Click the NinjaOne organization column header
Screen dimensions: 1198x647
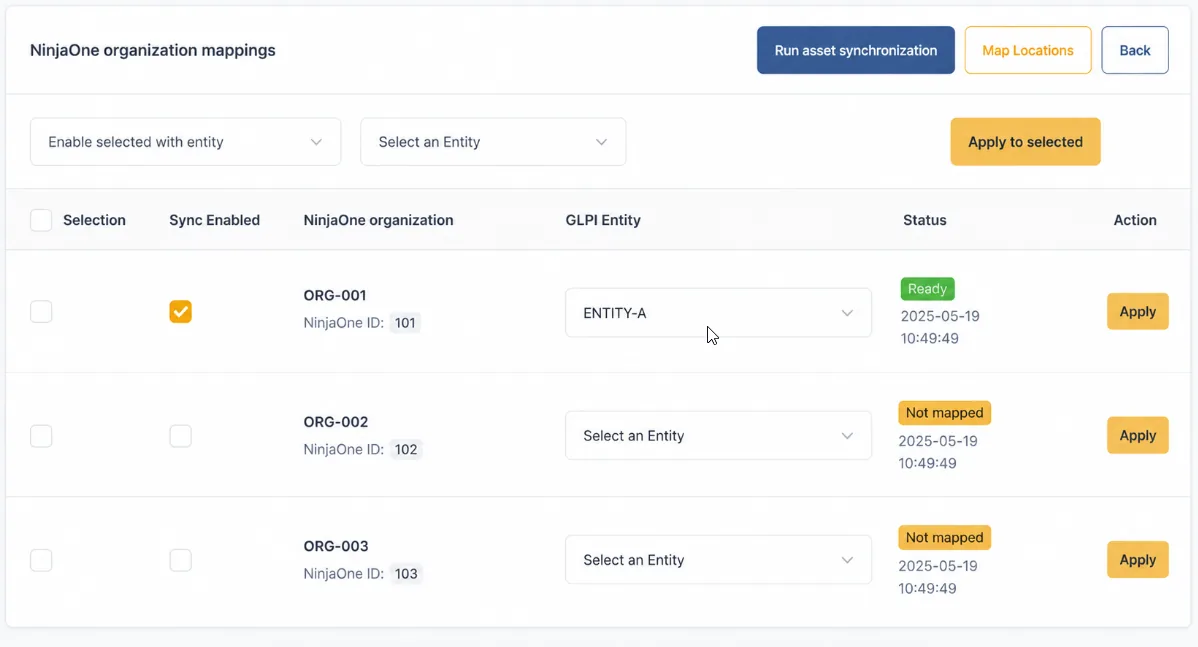coord(378,220)
